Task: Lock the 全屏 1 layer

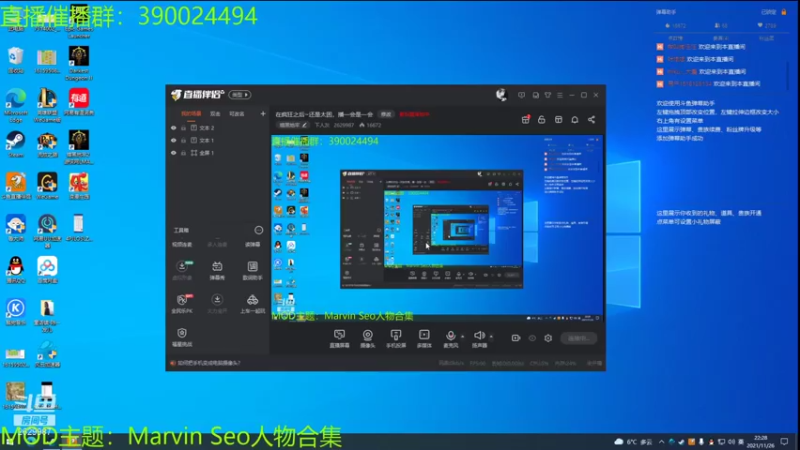Action: (183, 153)
